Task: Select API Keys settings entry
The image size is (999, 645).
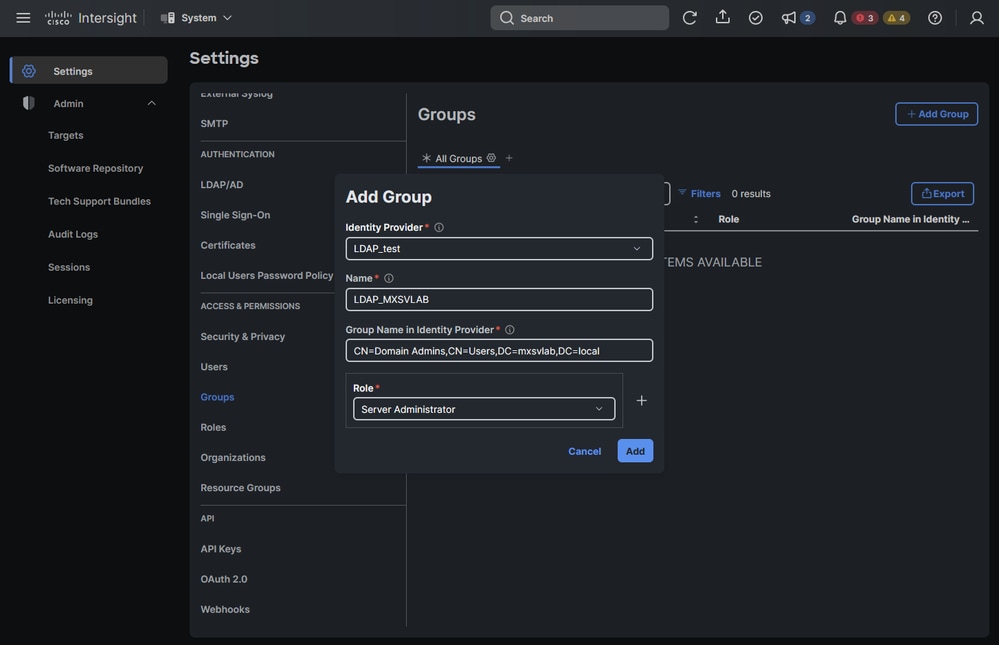Action: coord(221,549)
